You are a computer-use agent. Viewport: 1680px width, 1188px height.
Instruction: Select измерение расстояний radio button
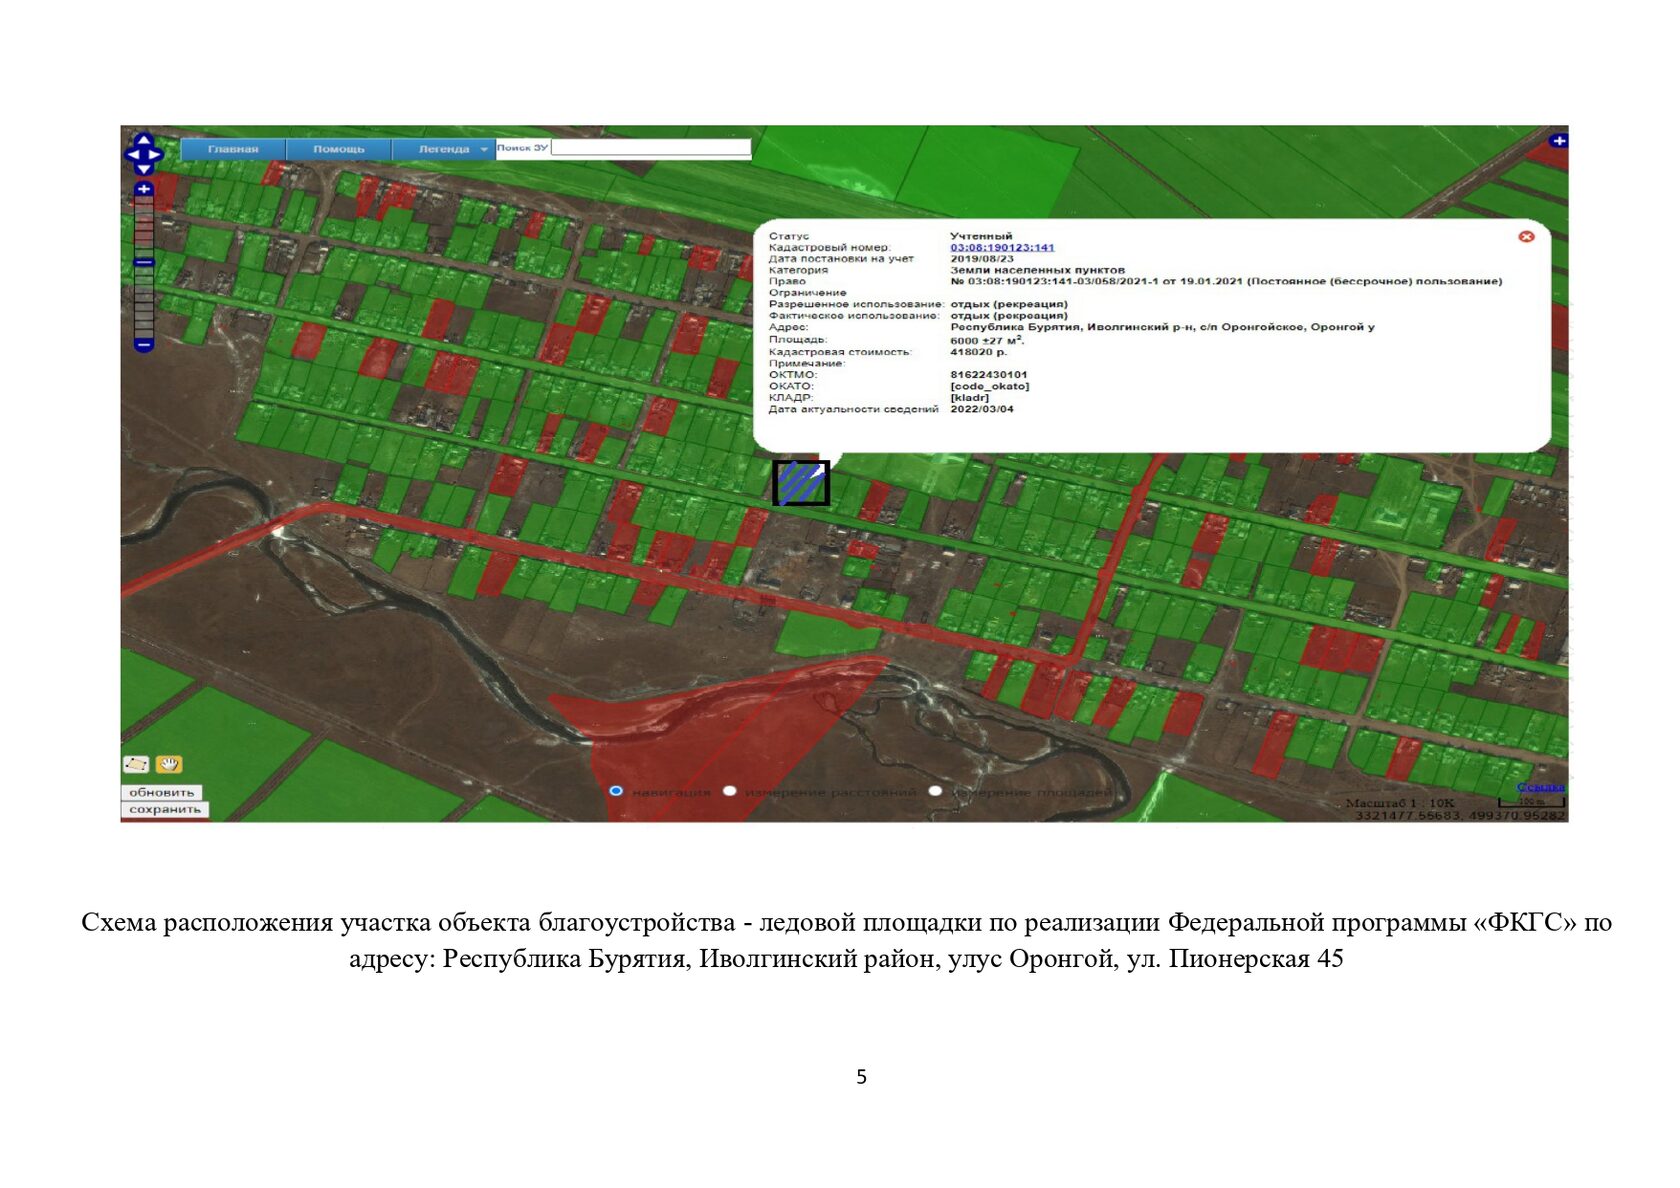tap(730, 791)
